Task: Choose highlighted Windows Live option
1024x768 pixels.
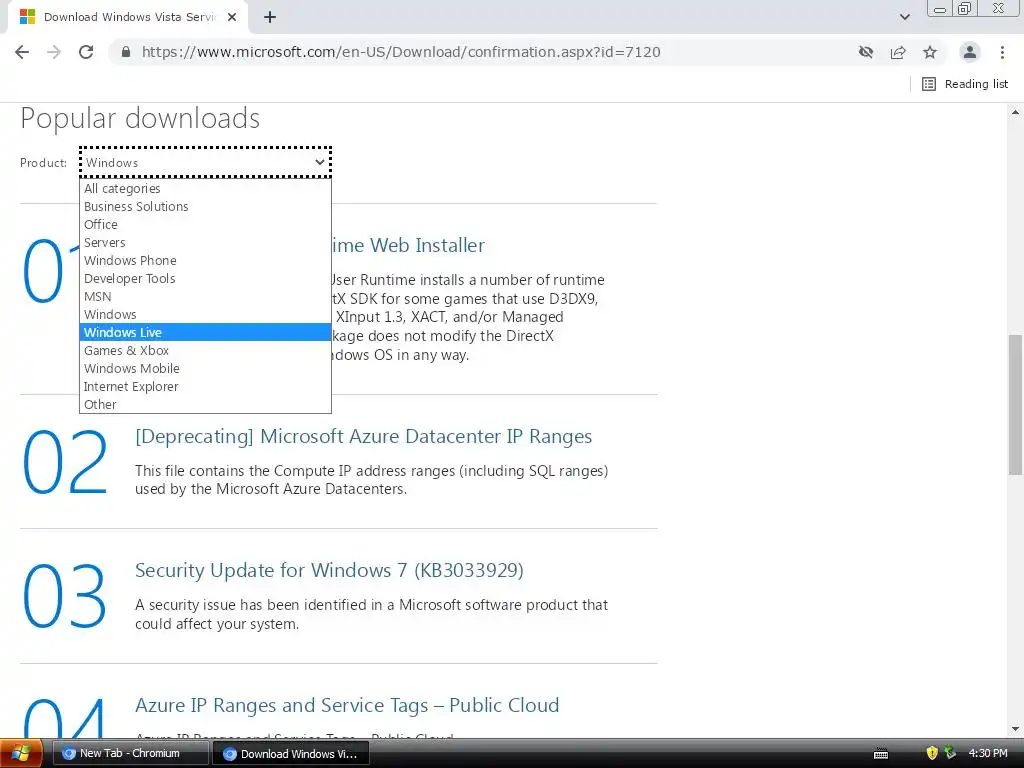Action: 205,332
